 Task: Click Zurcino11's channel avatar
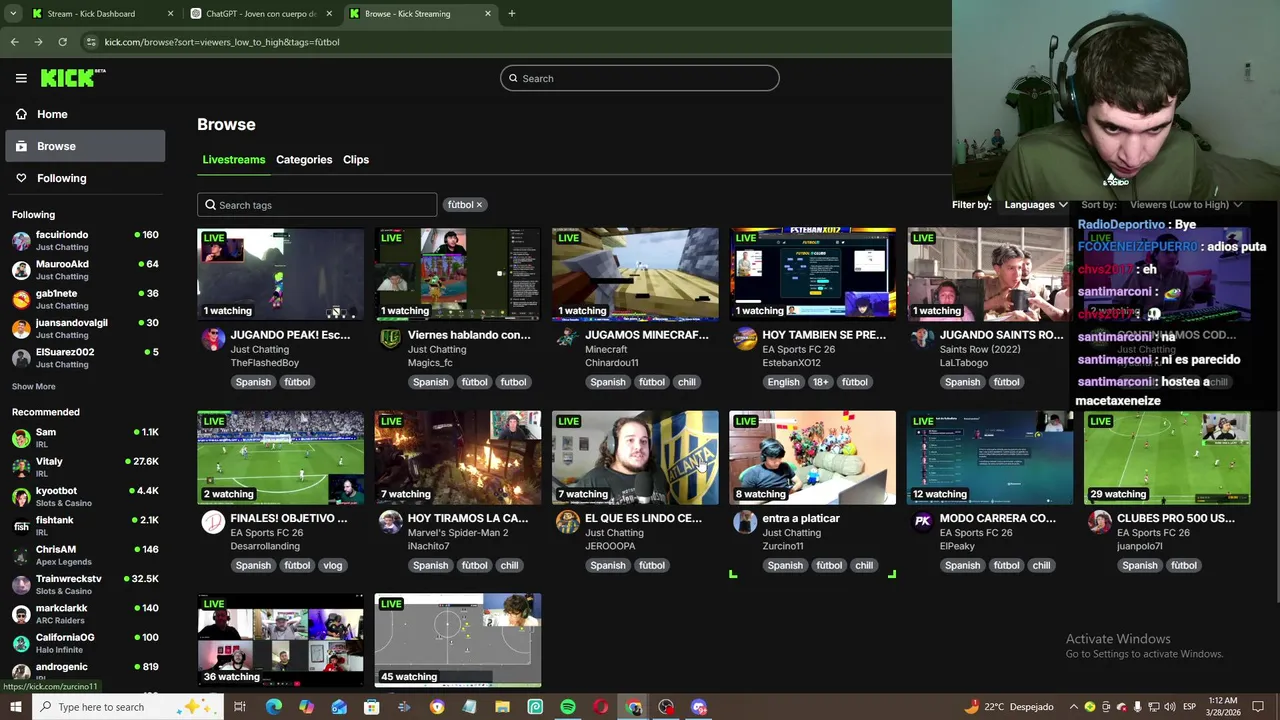(745, 521)
